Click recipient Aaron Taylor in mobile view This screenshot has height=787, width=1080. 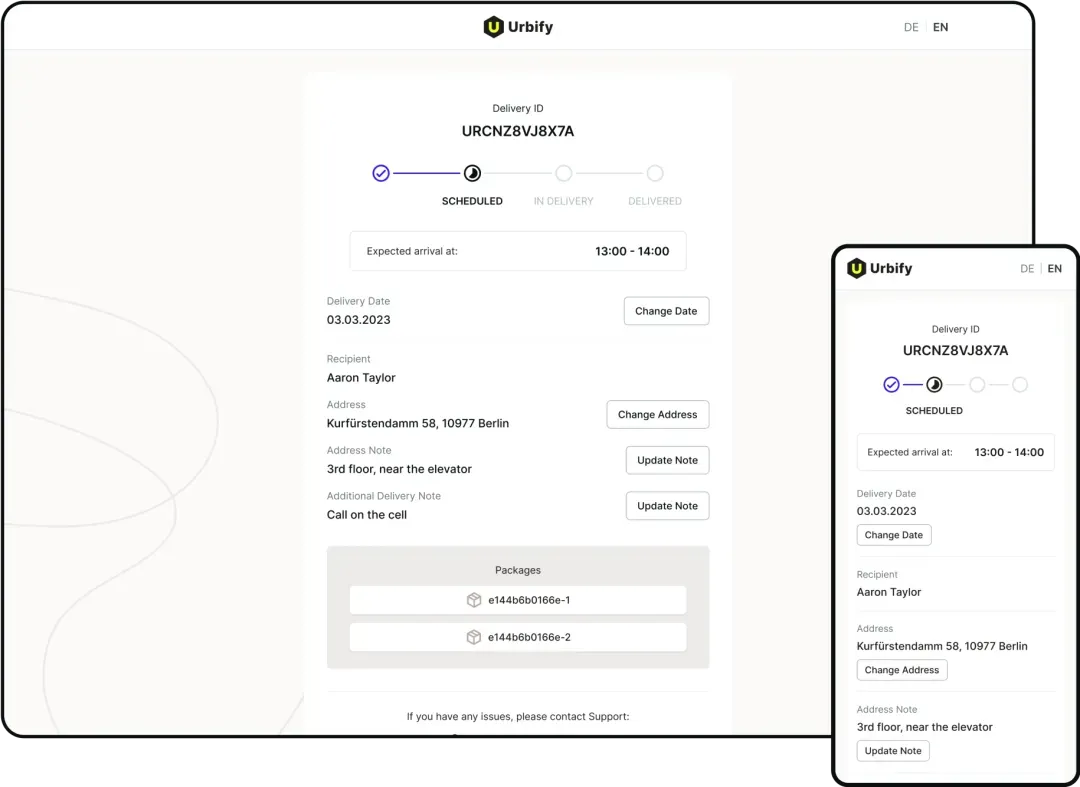tap(889, 592)
